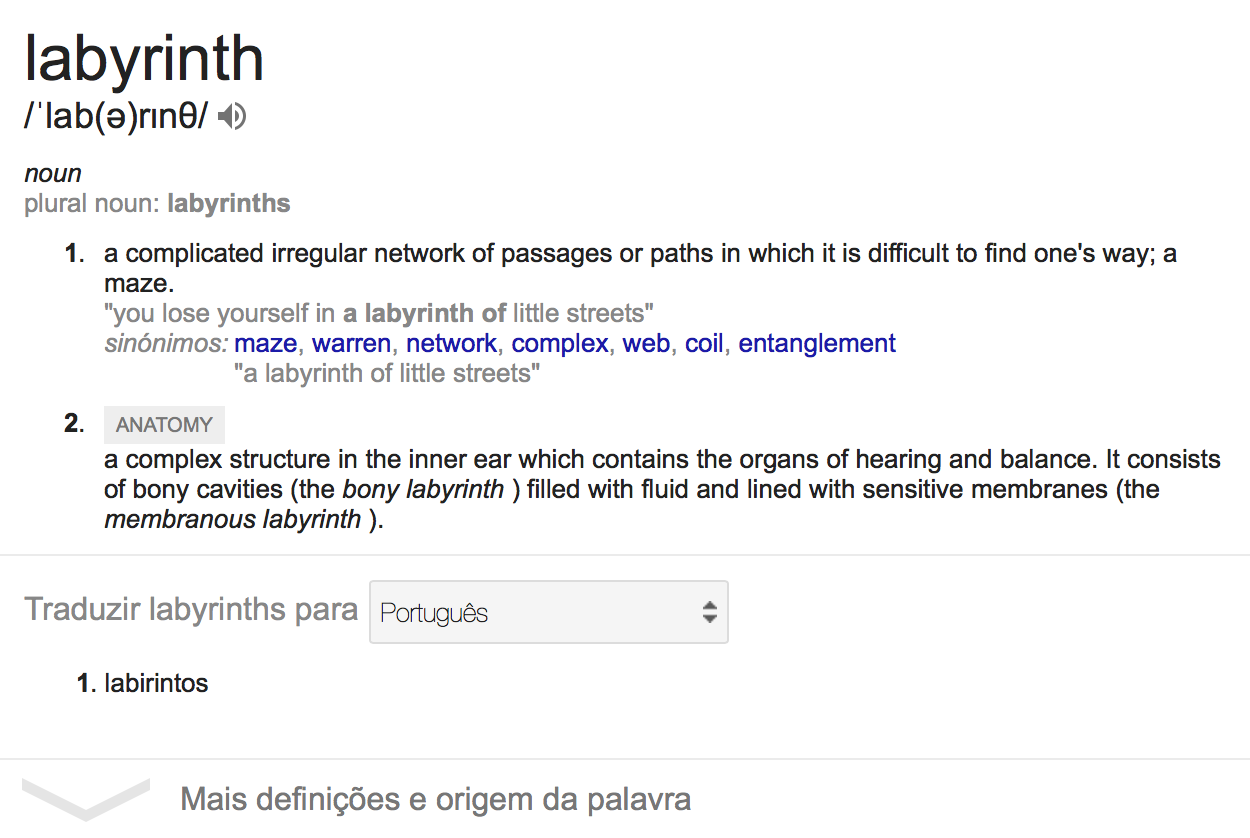Viewport: 1250px width, 838px height.
Task: Open the 'maze' synonym link
Action: coord(265,344)
